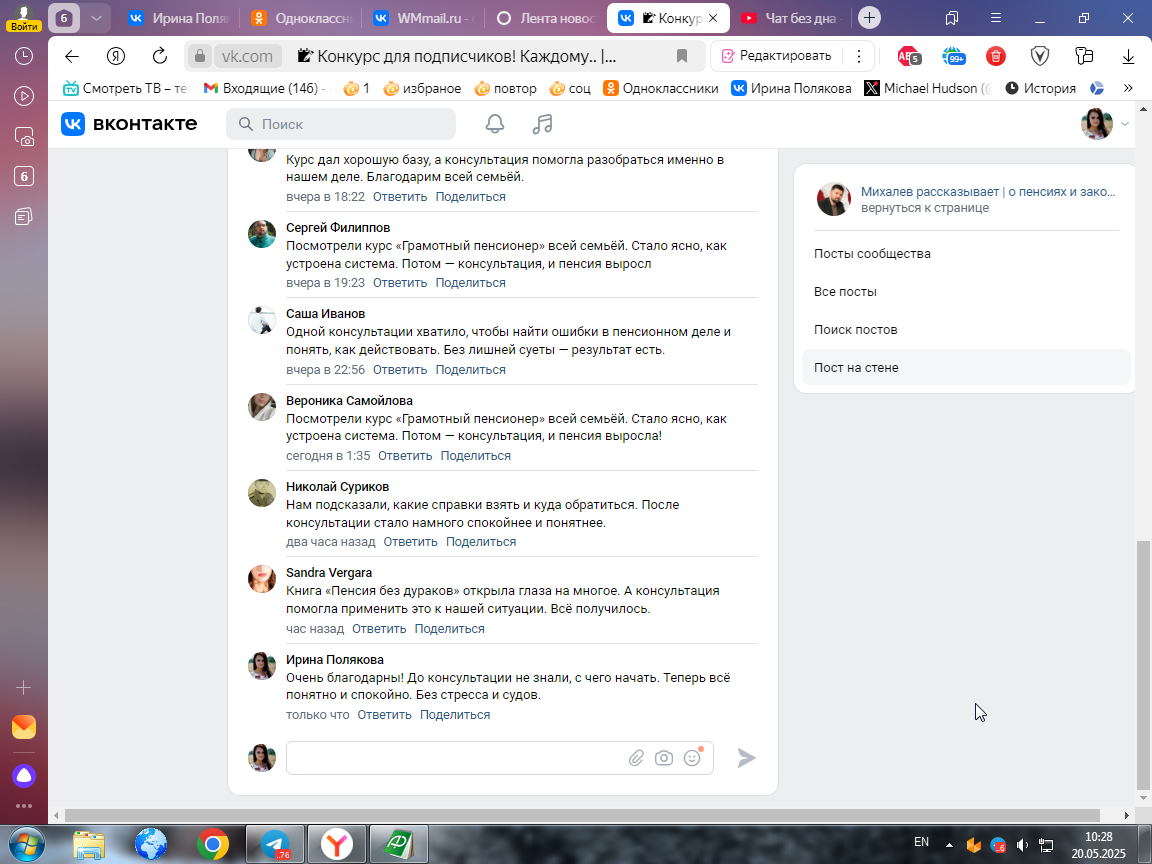
Task: Open VK music note icon
Action: (x=542, y=124)
